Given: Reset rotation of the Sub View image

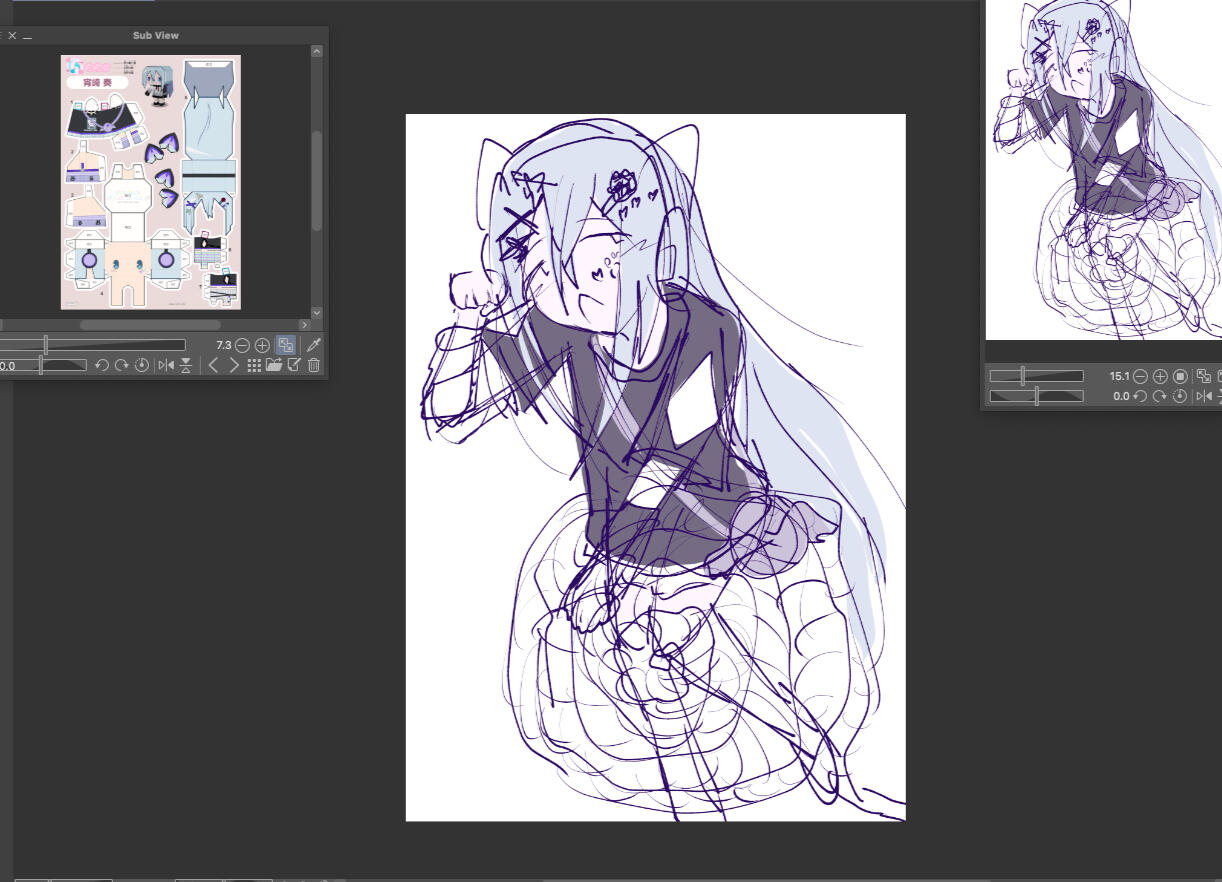Looking at the screenshot, I should [141, 366].
